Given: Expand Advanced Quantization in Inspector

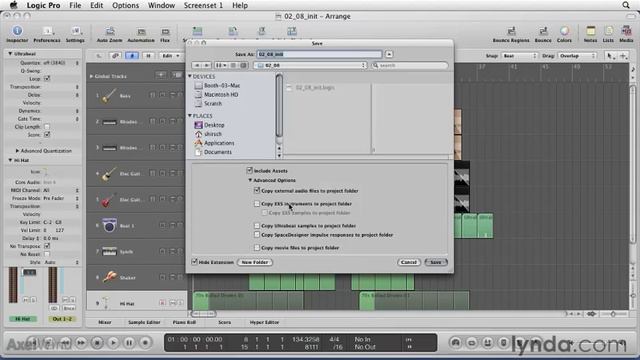Looking at the screenshot, I should (17, 151).
